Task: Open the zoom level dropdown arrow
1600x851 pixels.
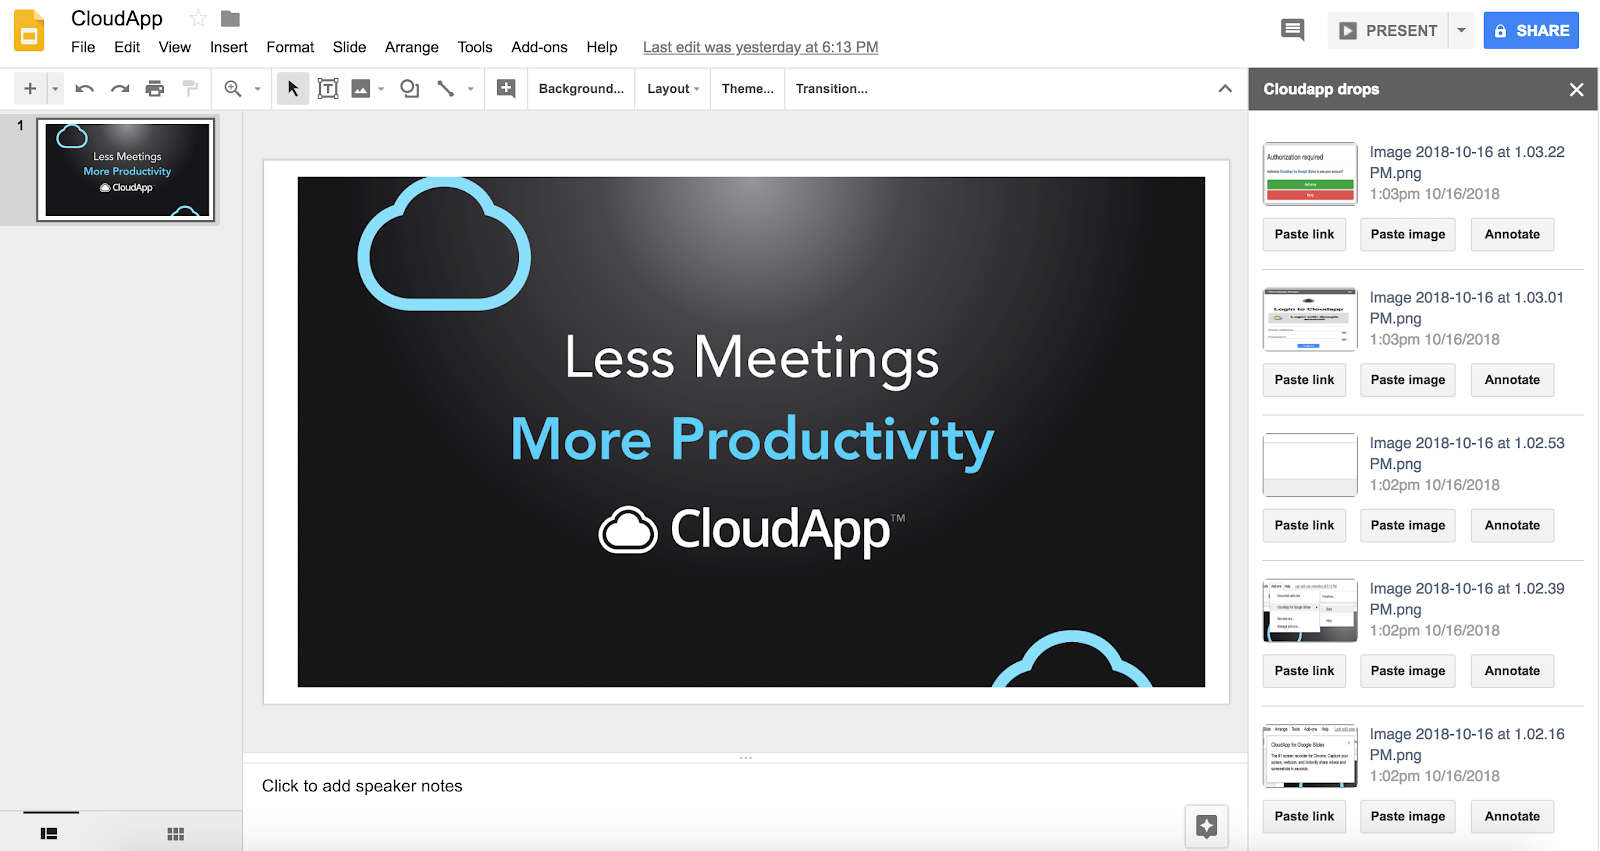Action: pos(257,89)
